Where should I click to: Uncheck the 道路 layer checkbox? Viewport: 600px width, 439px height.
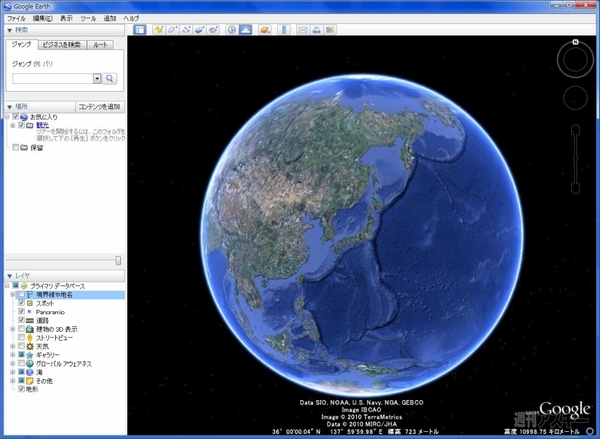pyautogui.click(x=21, y=320)
